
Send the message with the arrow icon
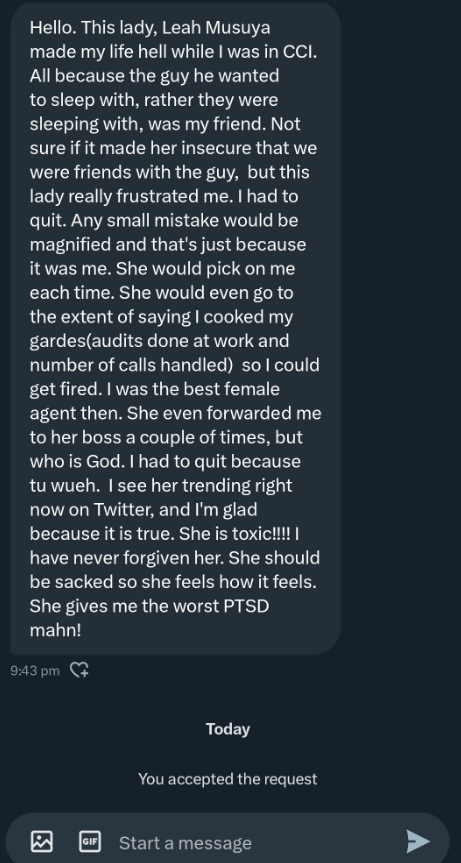(x=418, y=842)
